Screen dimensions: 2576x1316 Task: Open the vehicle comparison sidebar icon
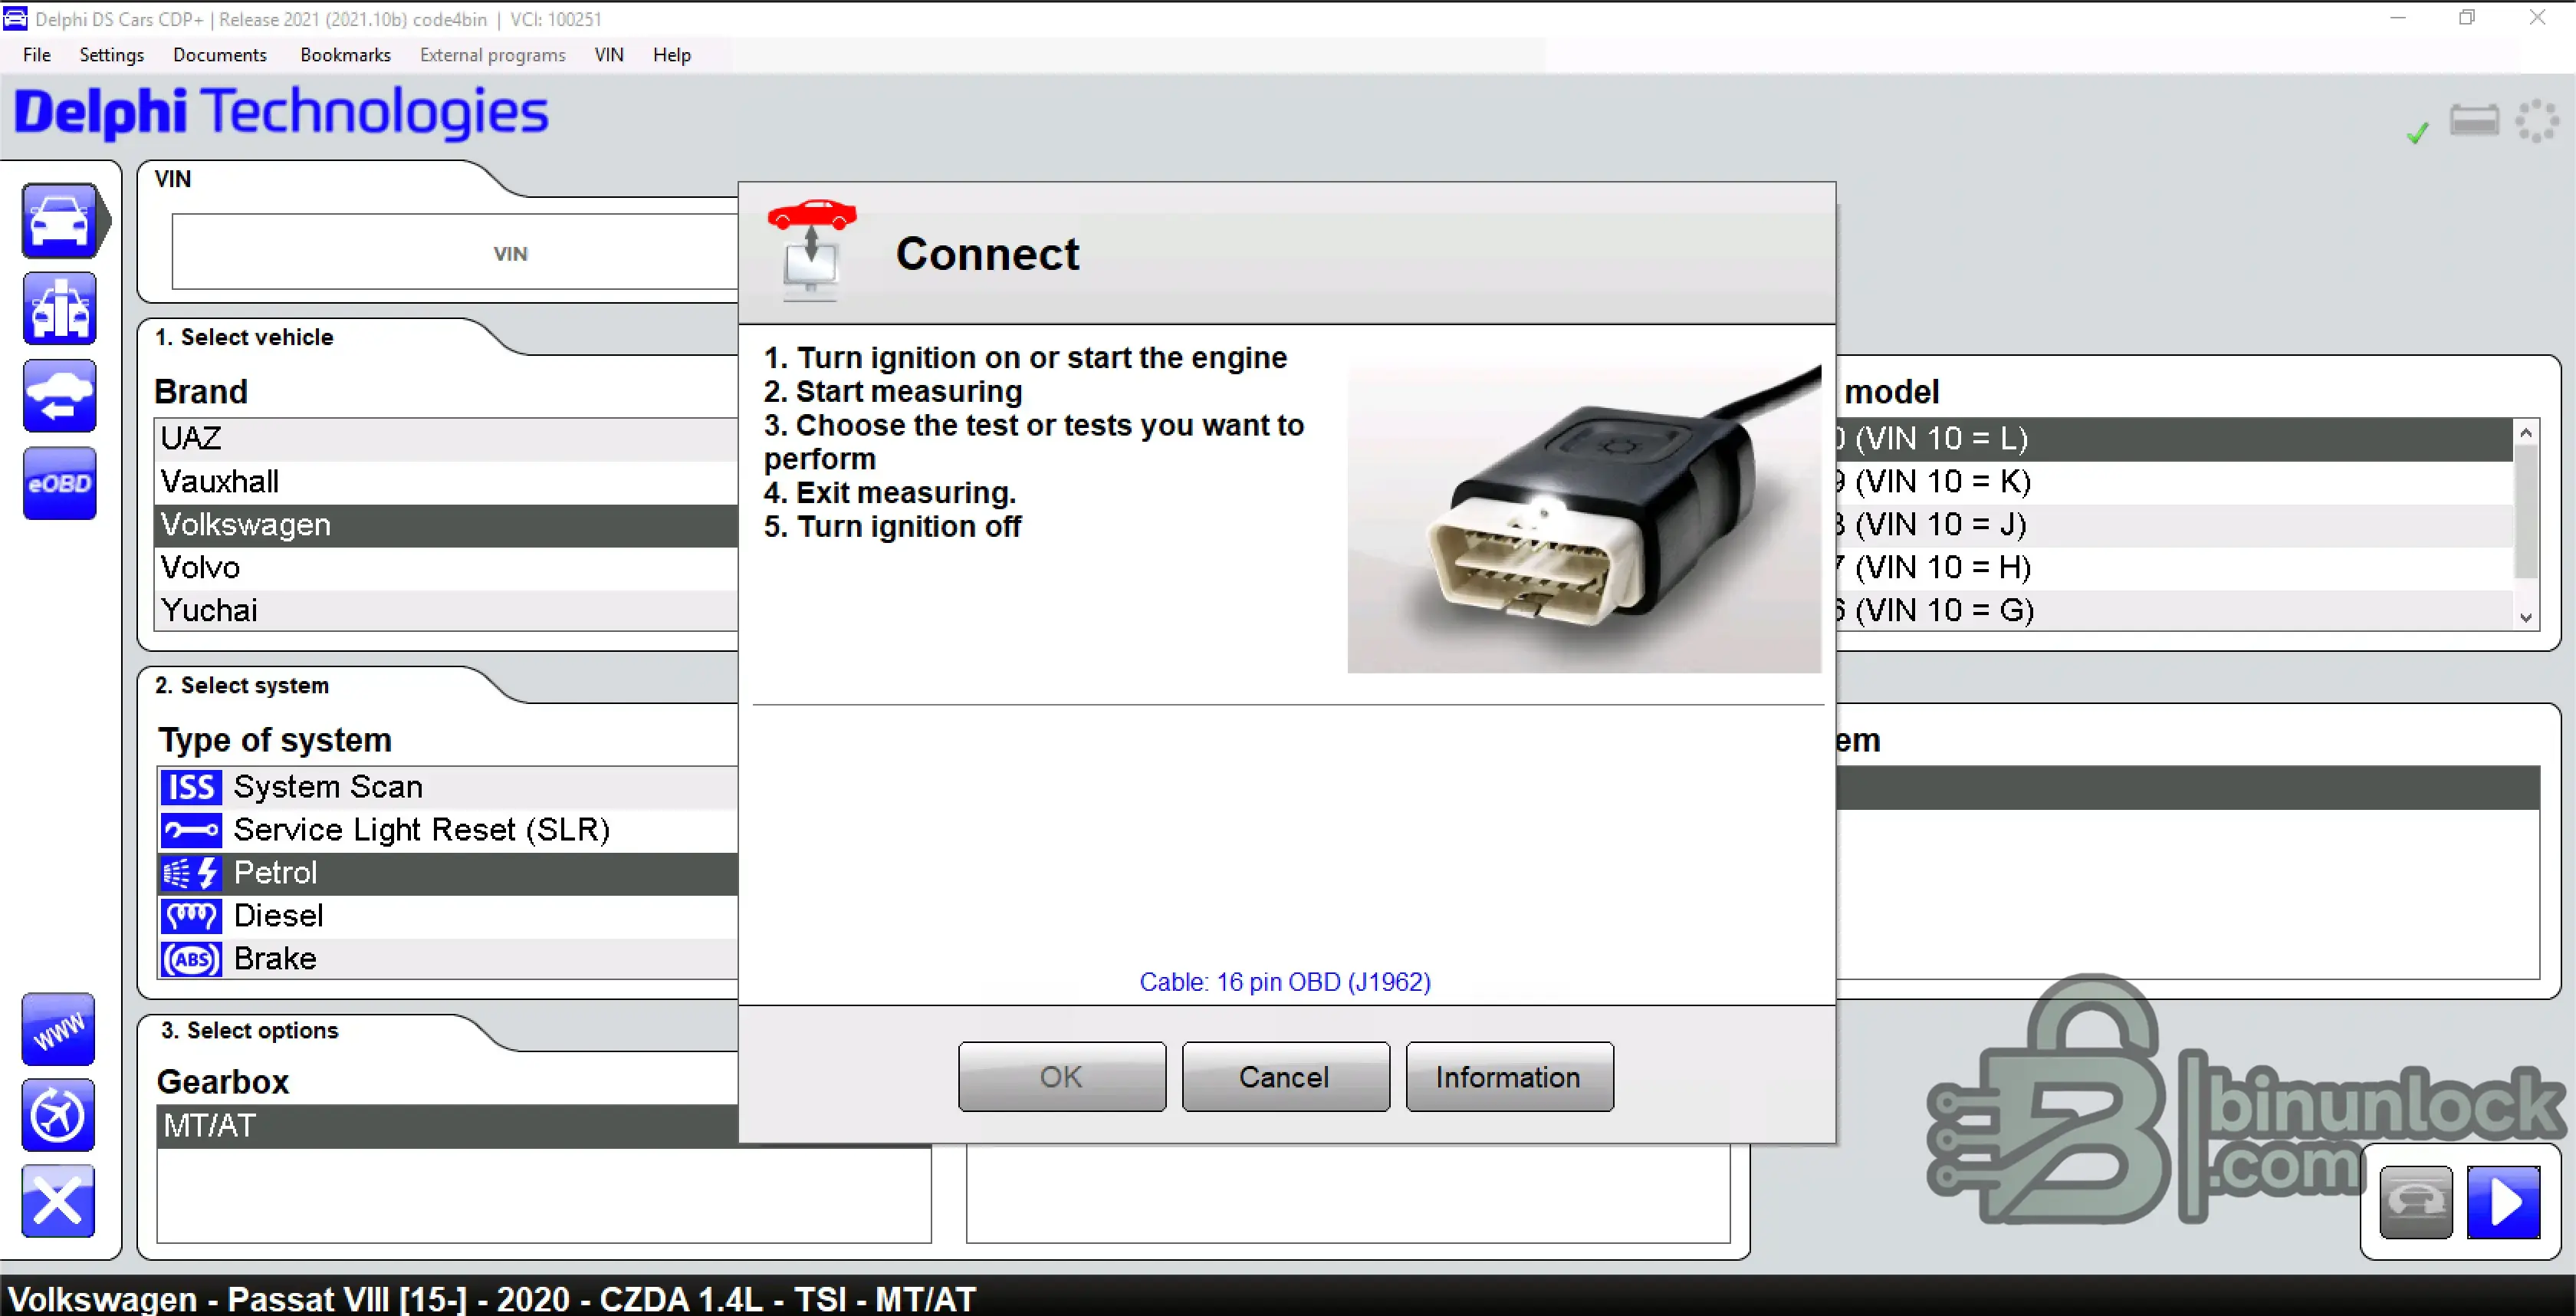[x=60, y=309]
